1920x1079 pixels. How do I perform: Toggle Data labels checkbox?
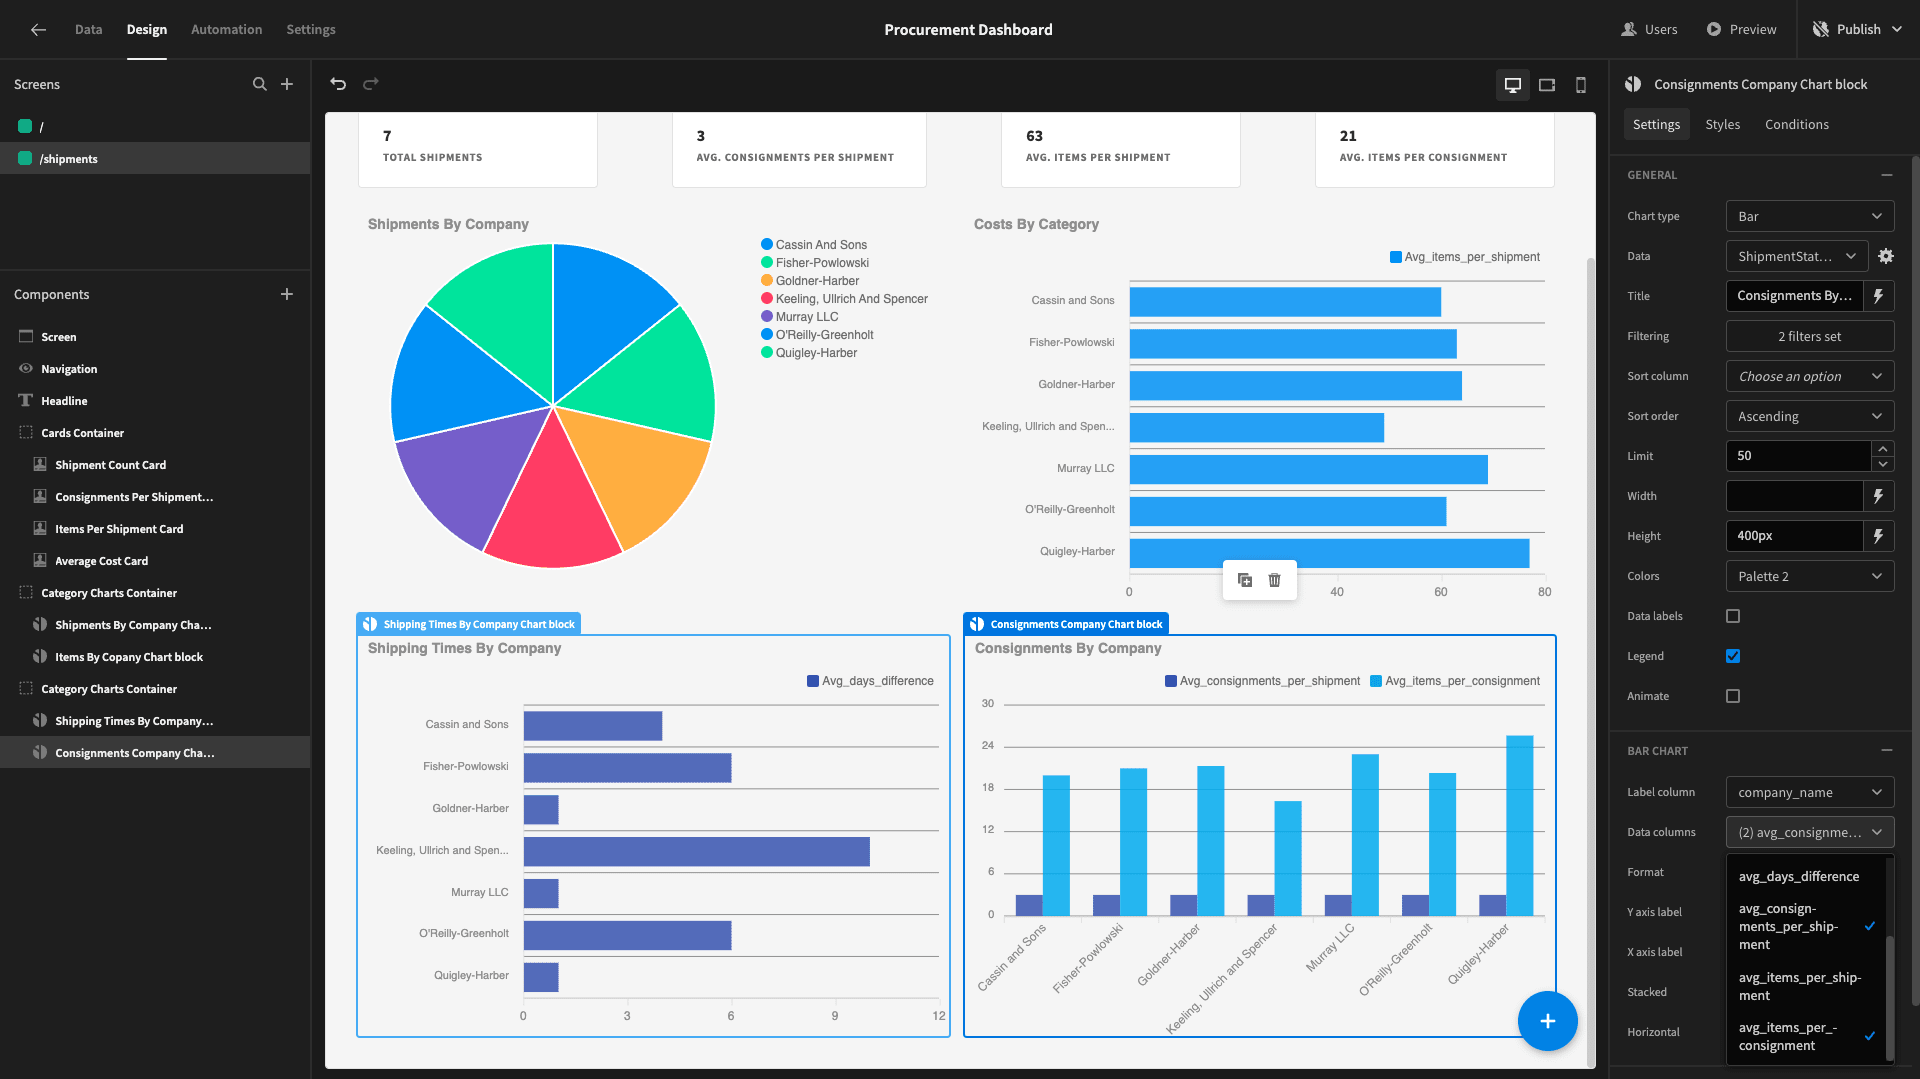(1733, 616)
